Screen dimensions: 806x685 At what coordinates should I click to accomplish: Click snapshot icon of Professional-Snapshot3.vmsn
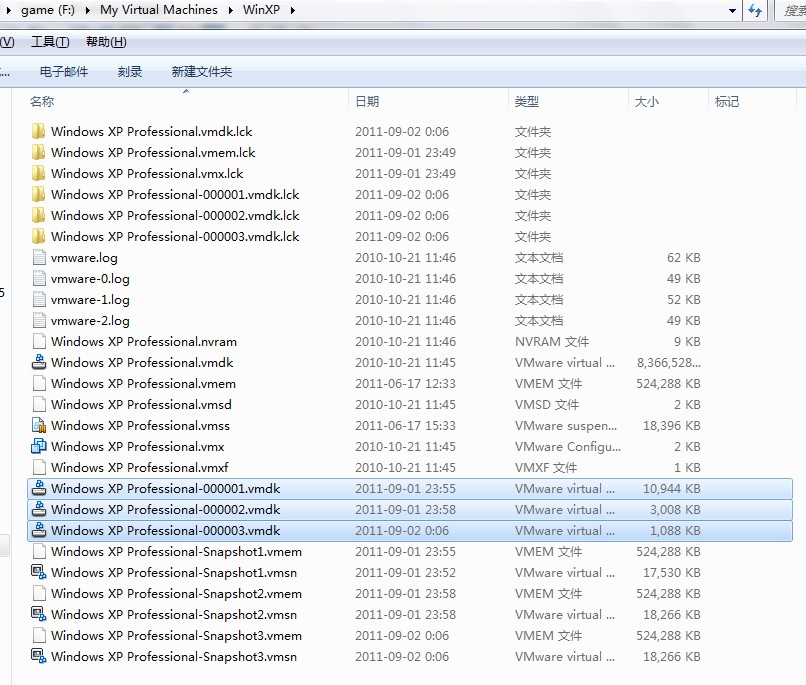39,656
